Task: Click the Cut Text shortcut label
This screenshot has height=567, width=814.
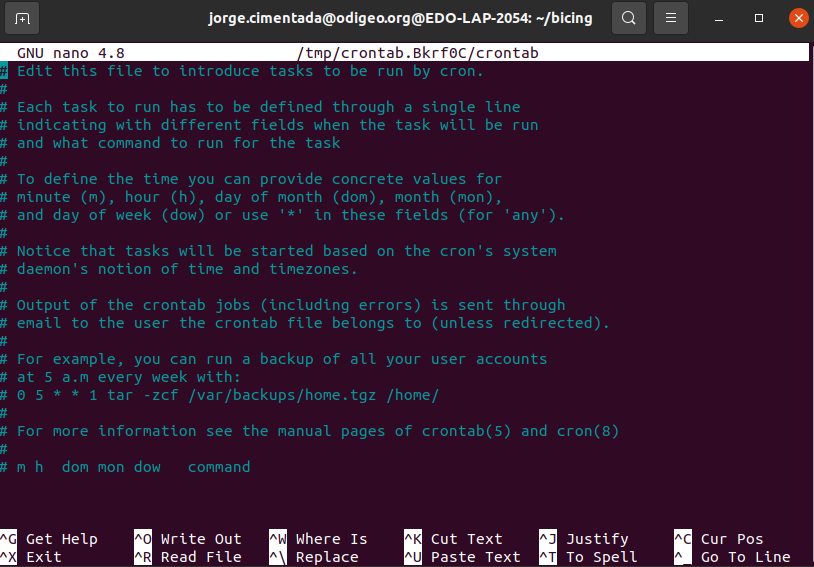Action: click(x=466, y=539)
